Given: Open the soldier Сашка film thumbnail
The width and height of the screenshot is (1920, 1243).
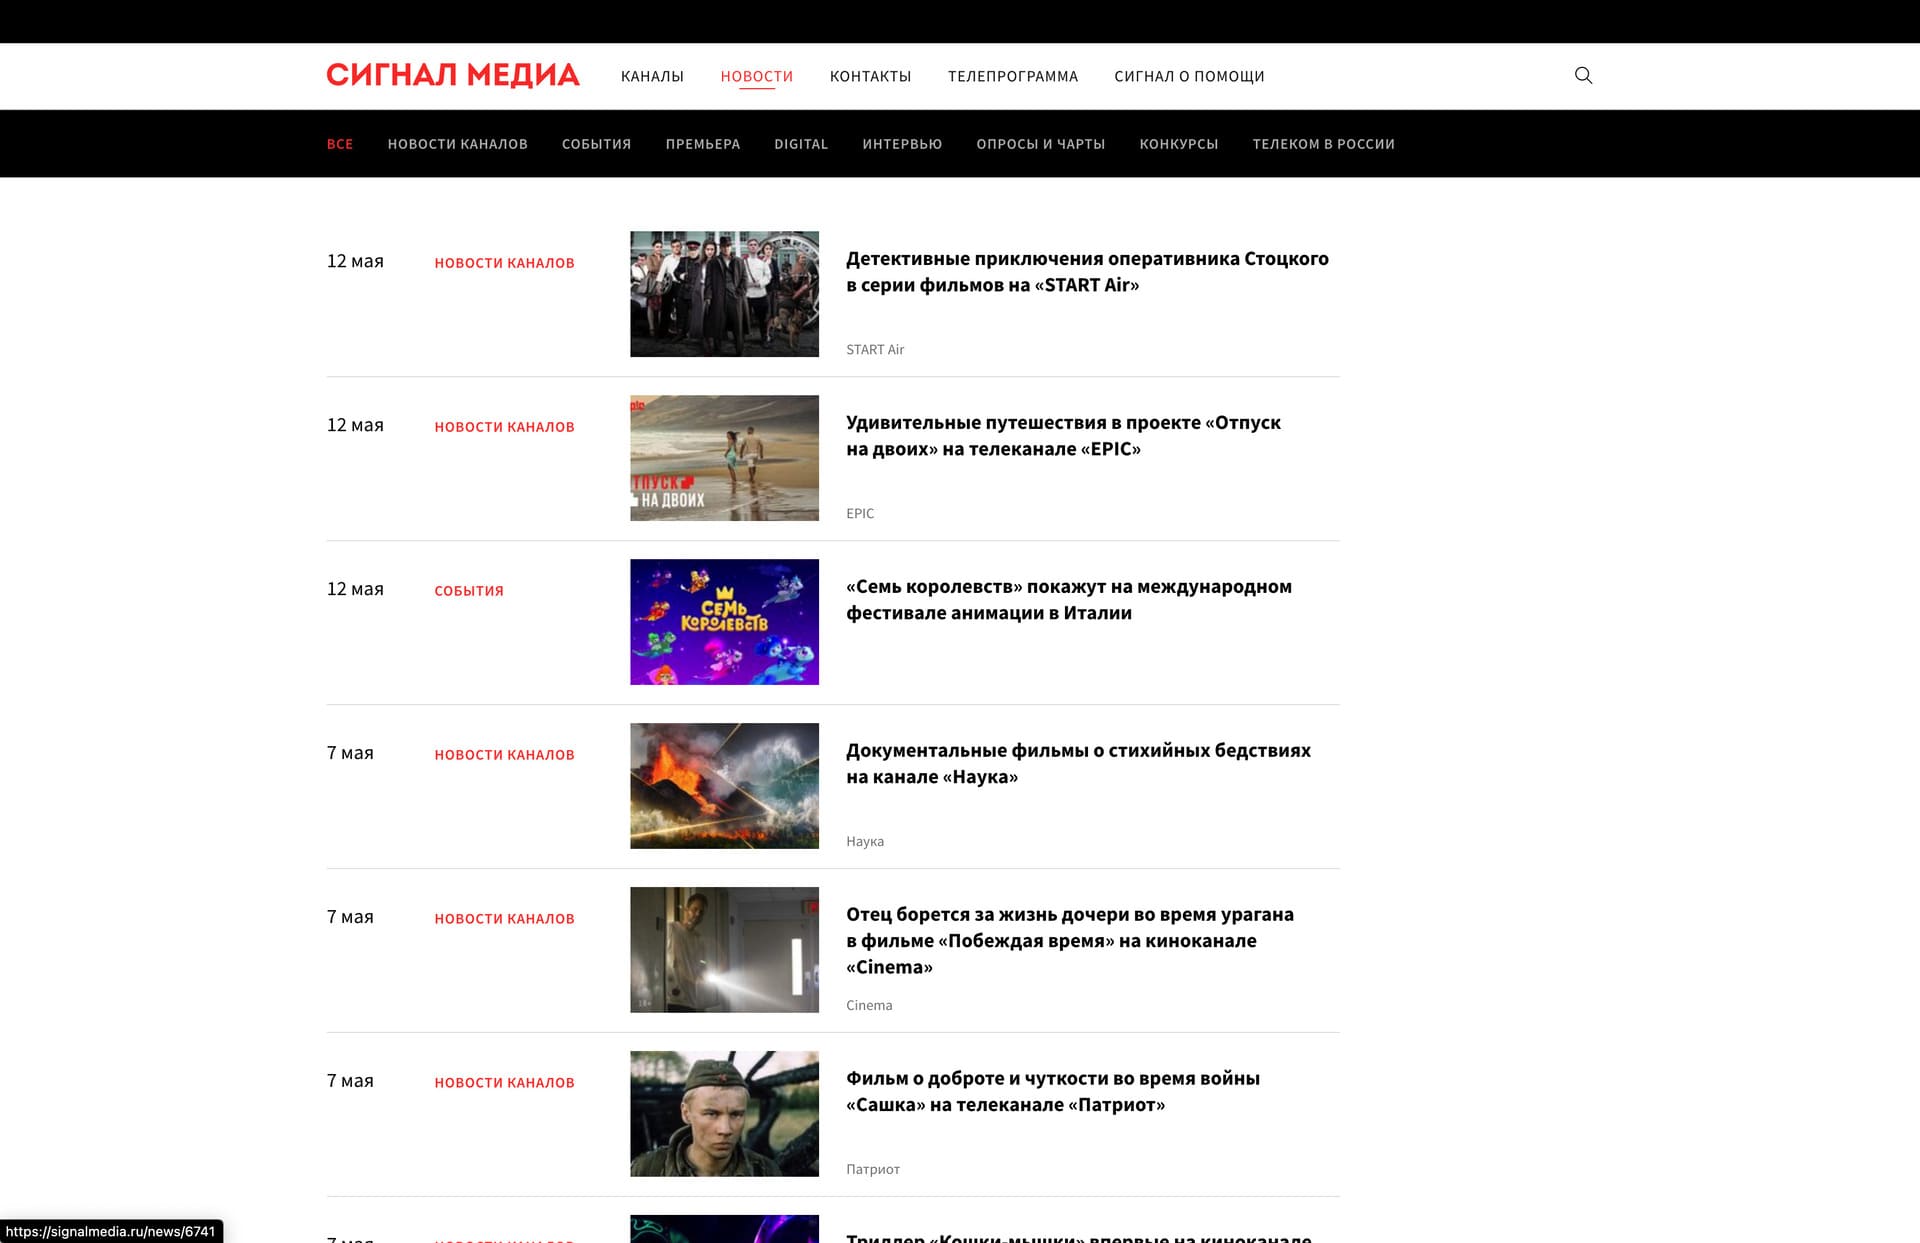Looking at the screenshot, I should 724,1113.
